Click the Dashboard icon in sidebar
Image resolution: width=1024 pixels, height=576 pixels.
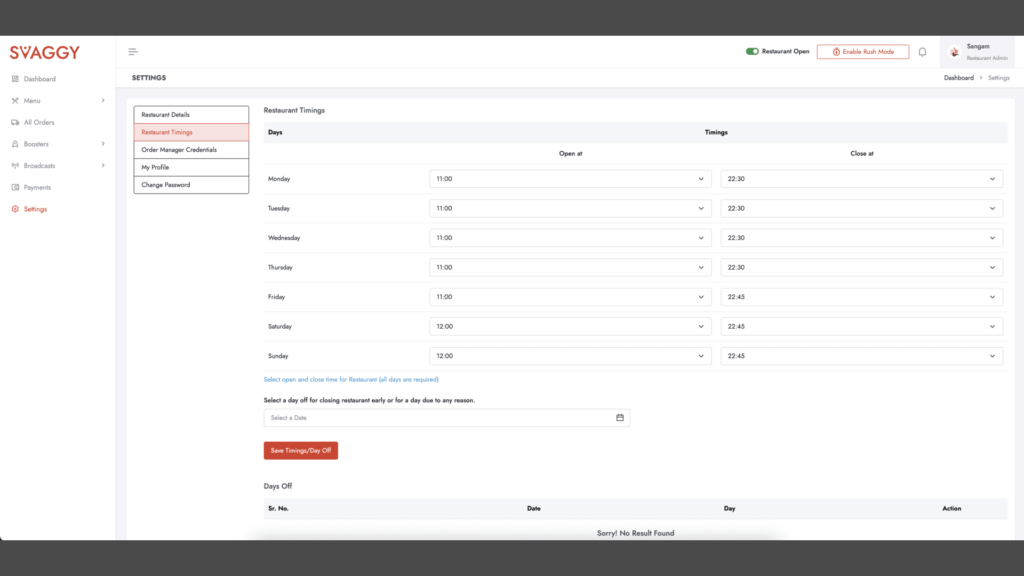point(15,79)
